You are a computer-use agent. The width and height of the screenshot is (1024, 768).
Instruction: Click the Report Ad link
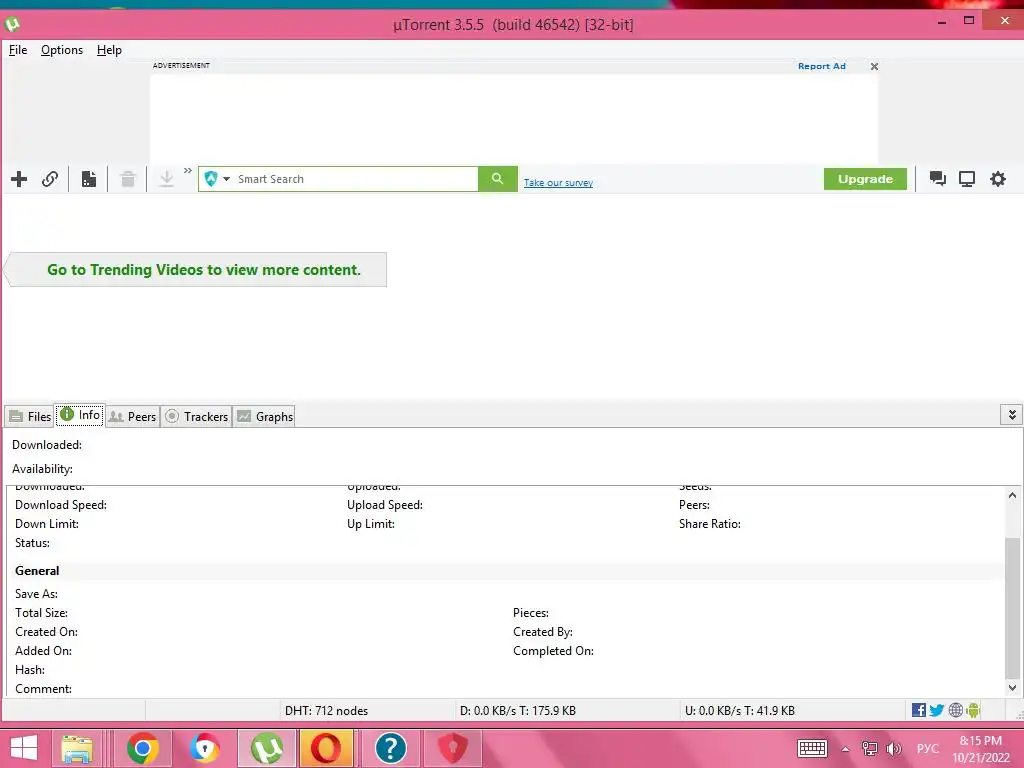coord(822,66)
